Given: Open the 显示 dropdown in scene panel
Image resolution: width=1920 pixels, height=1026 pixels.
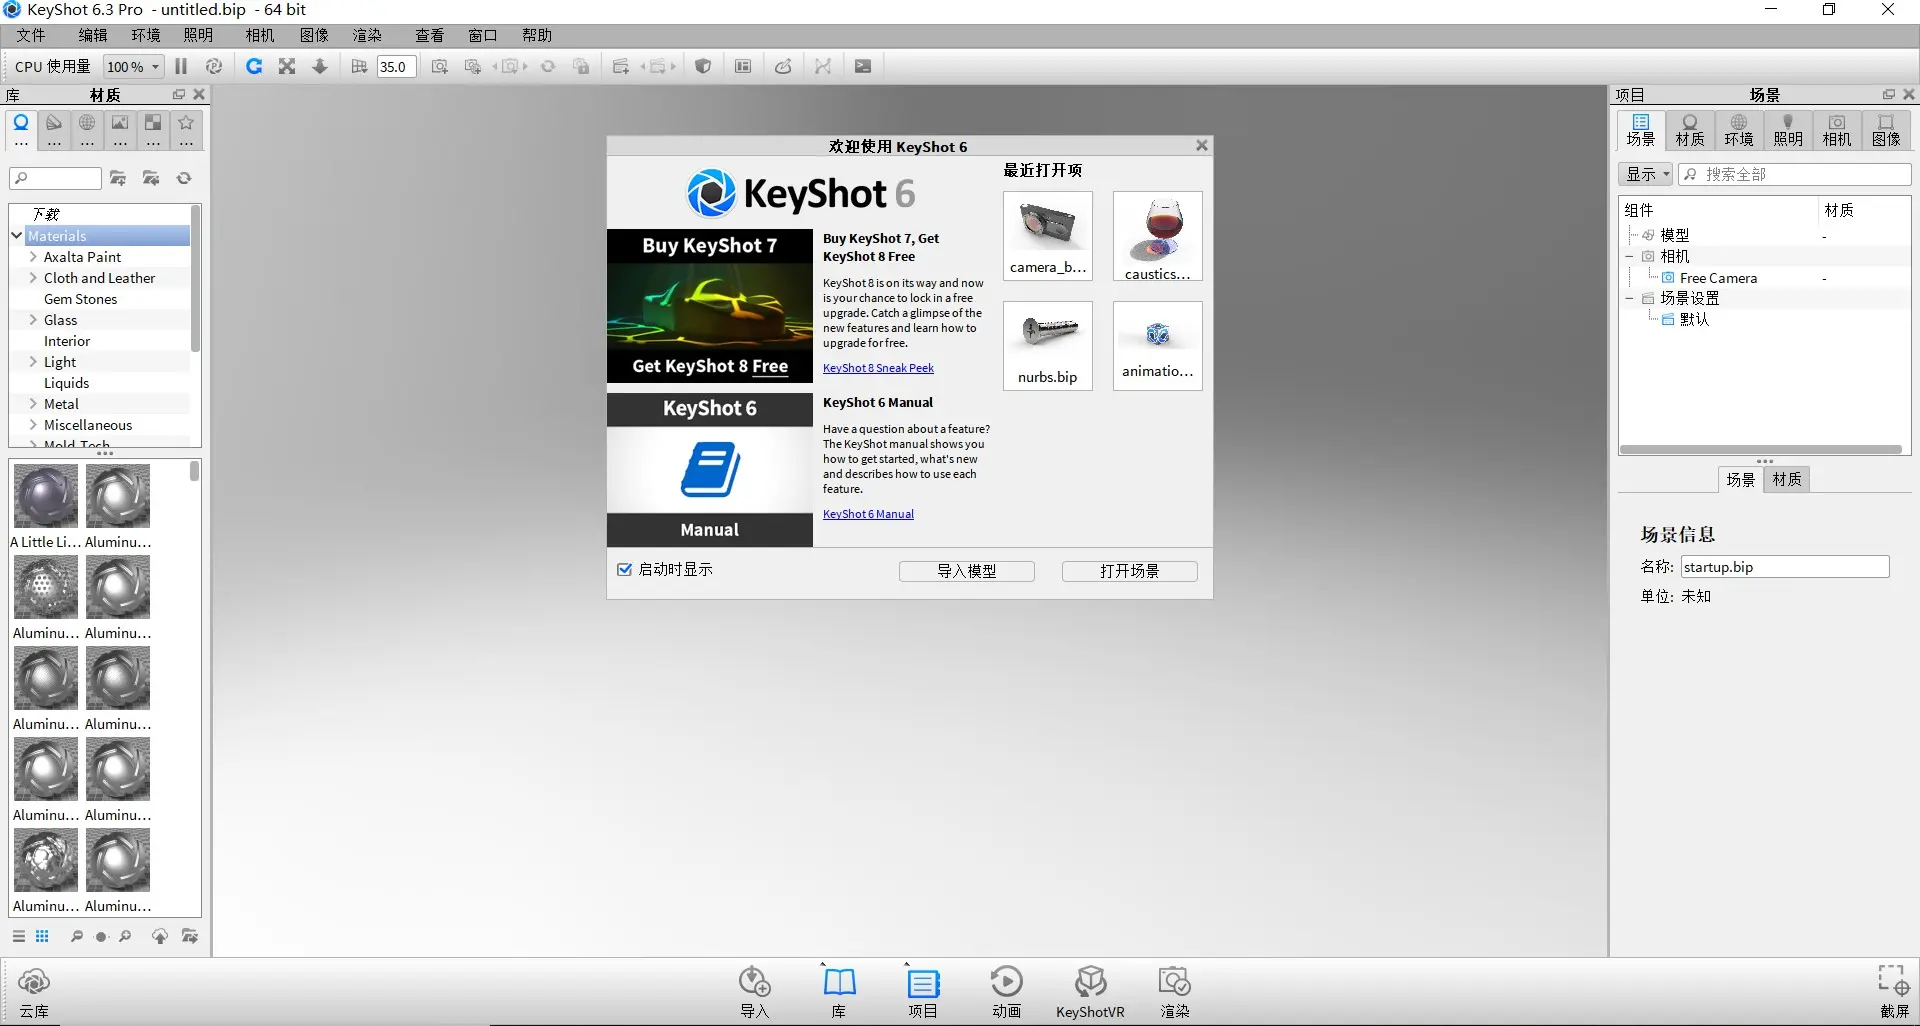Looking at the screenshot, I should [1645, 174].
